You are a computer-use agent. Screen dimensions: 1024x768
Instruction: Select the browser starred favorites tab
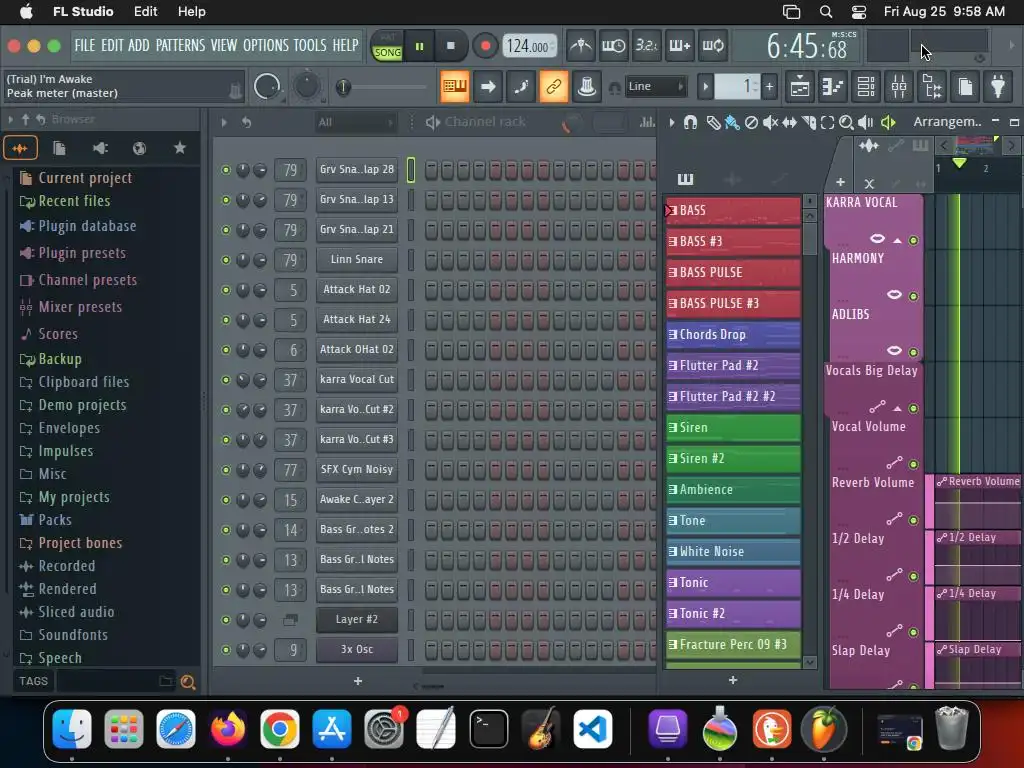(180, 148)
